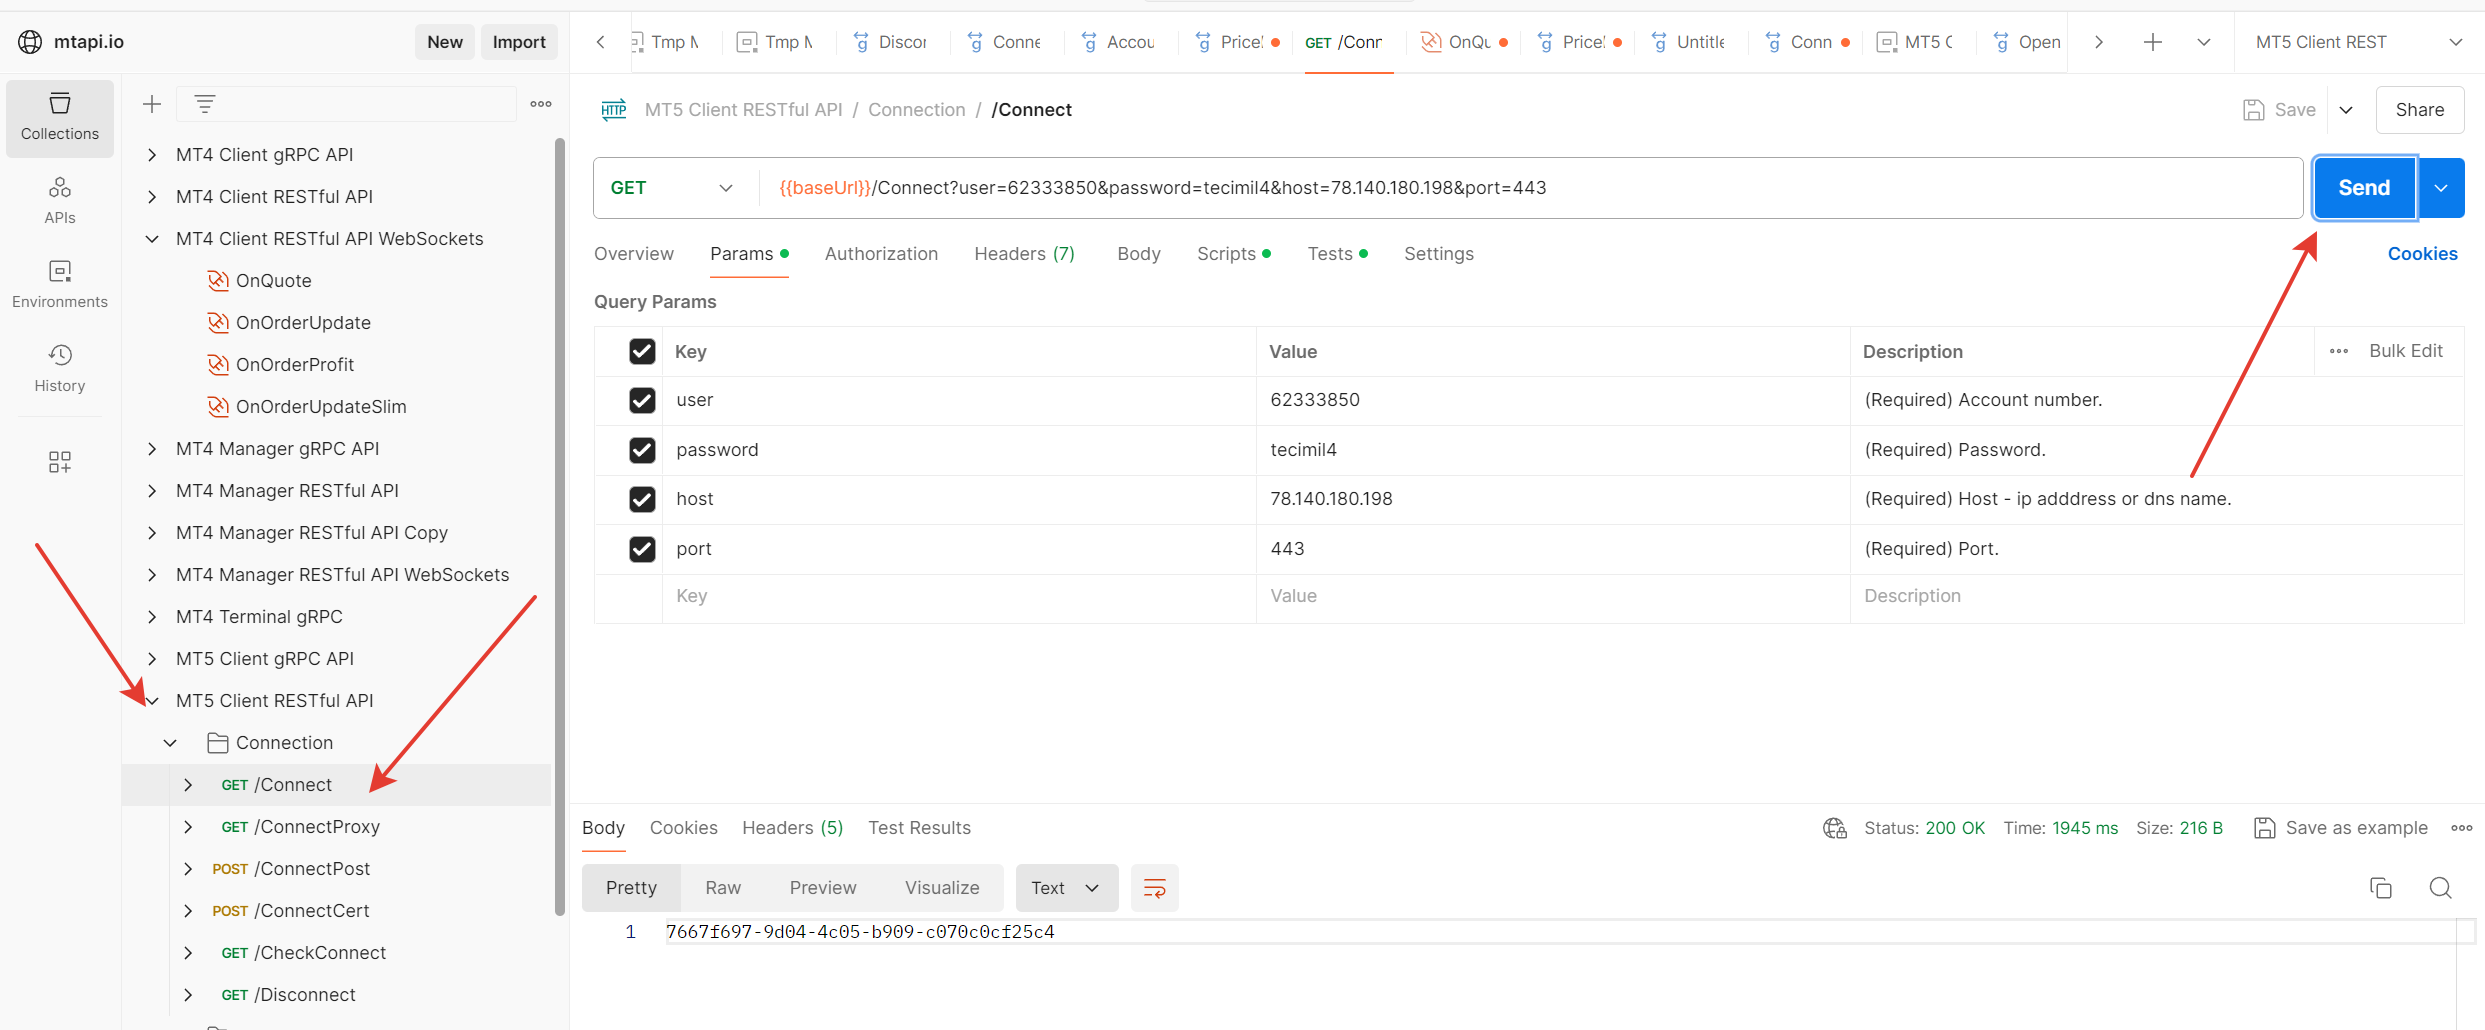Open search in the response body
Screen dimensions: 2485x1030
click(x=2441, y=888)
